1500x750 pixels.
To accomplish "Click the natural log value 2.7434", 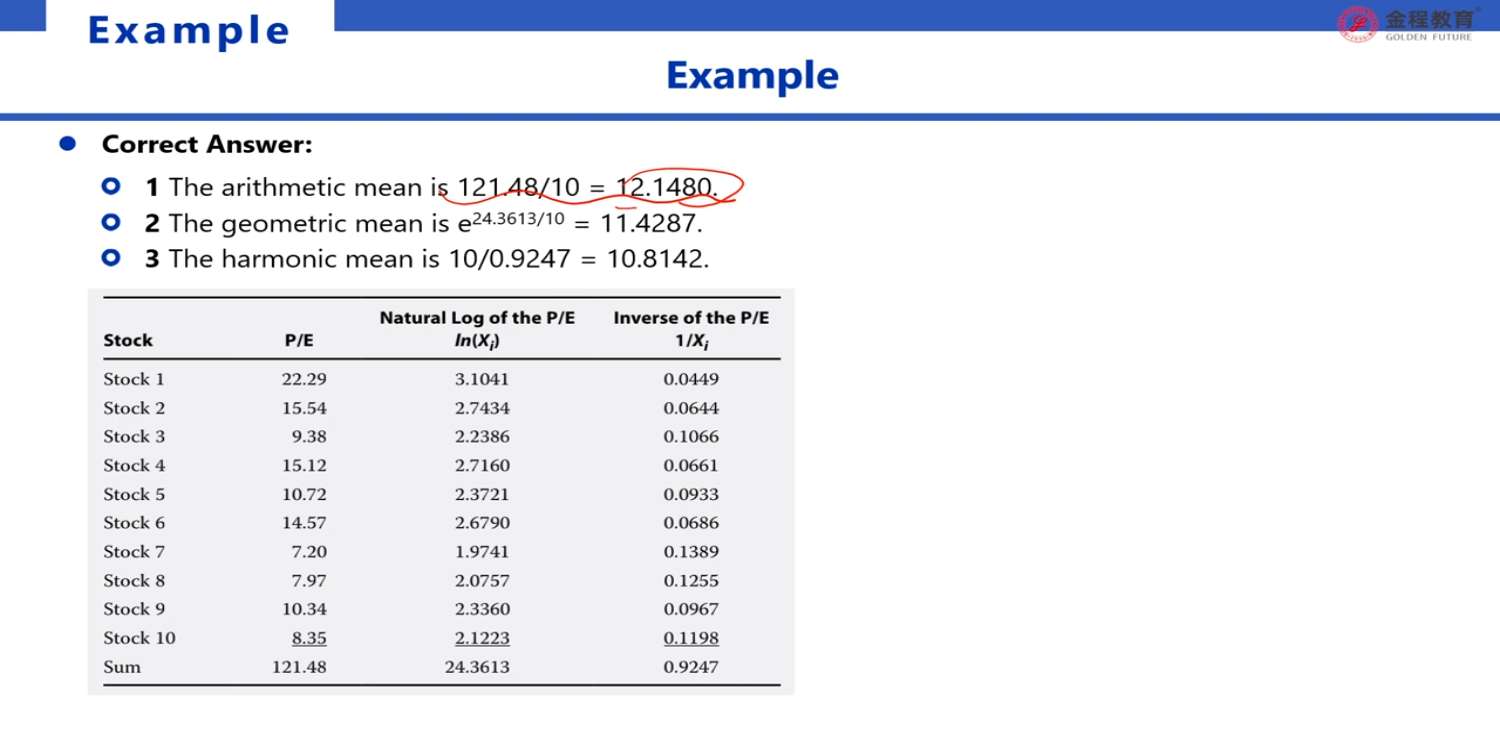I will coord(482,408).
